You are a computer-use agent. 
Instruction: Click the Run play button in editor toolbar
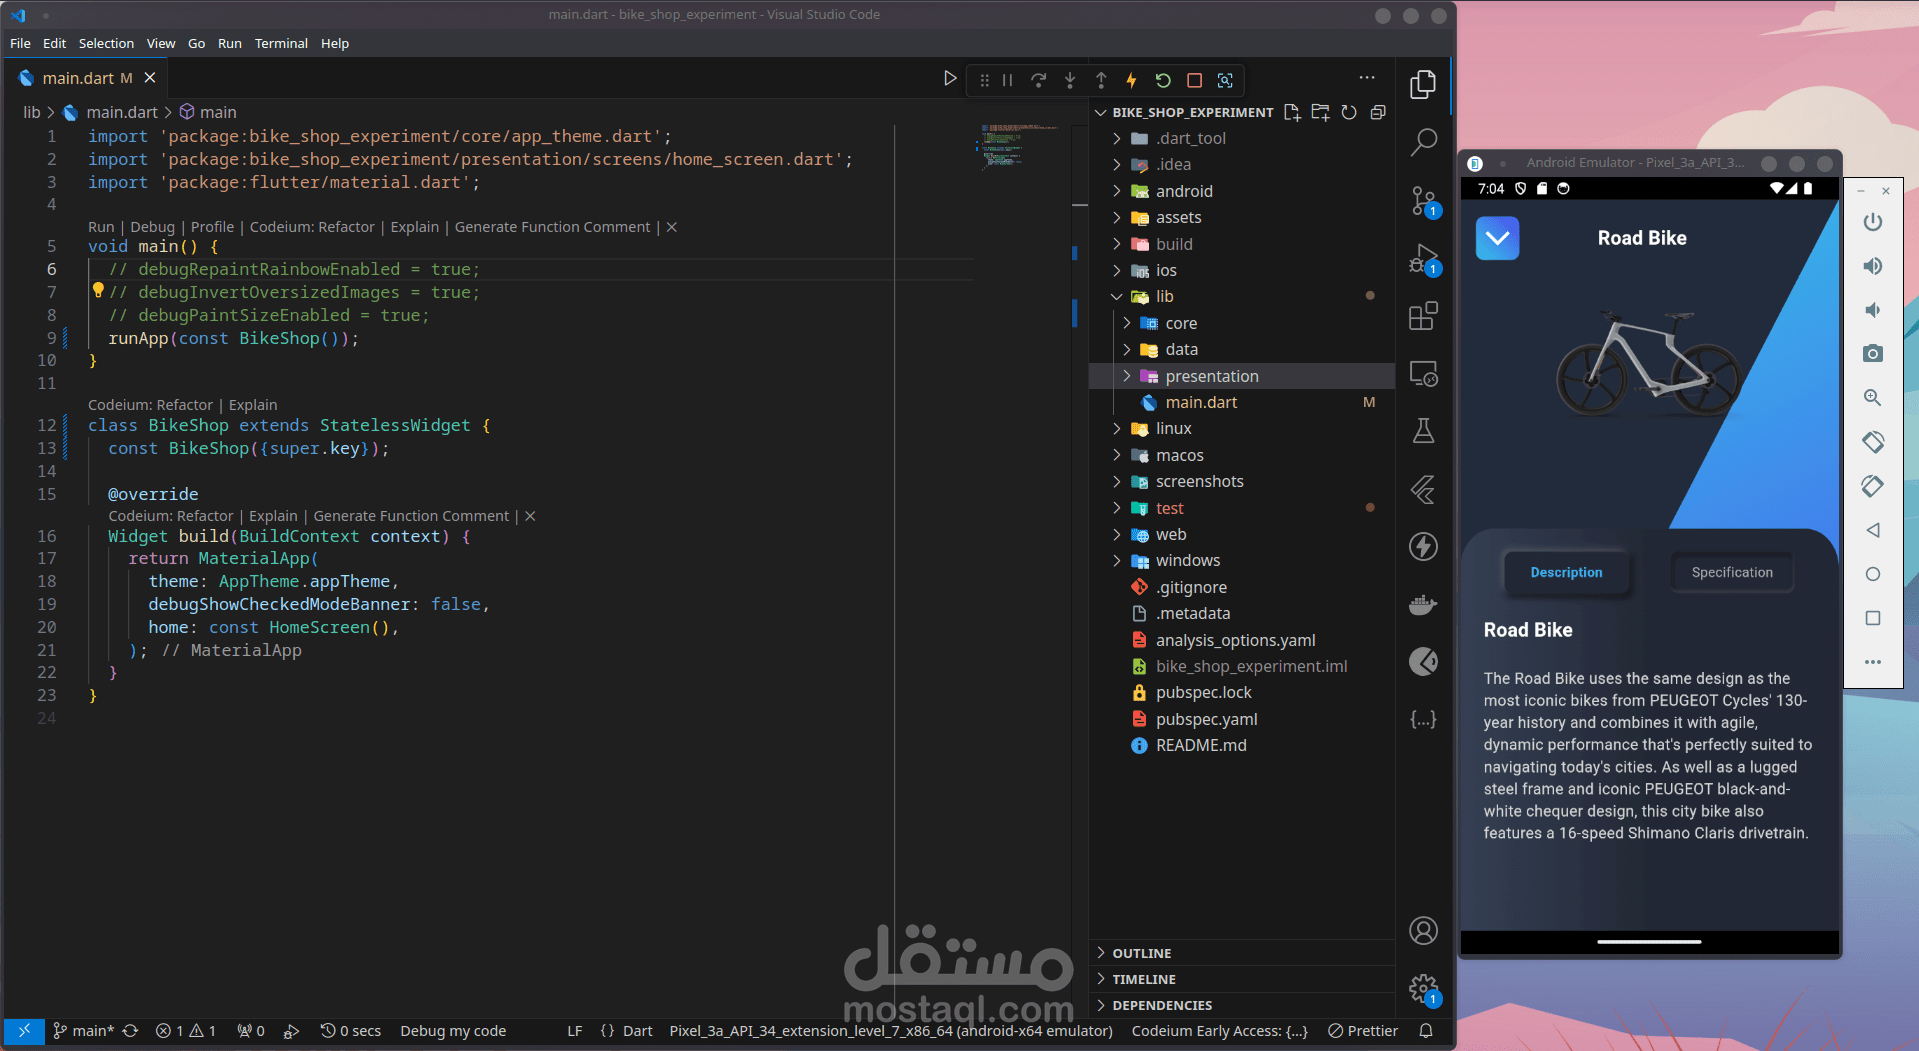pos(950,79)
